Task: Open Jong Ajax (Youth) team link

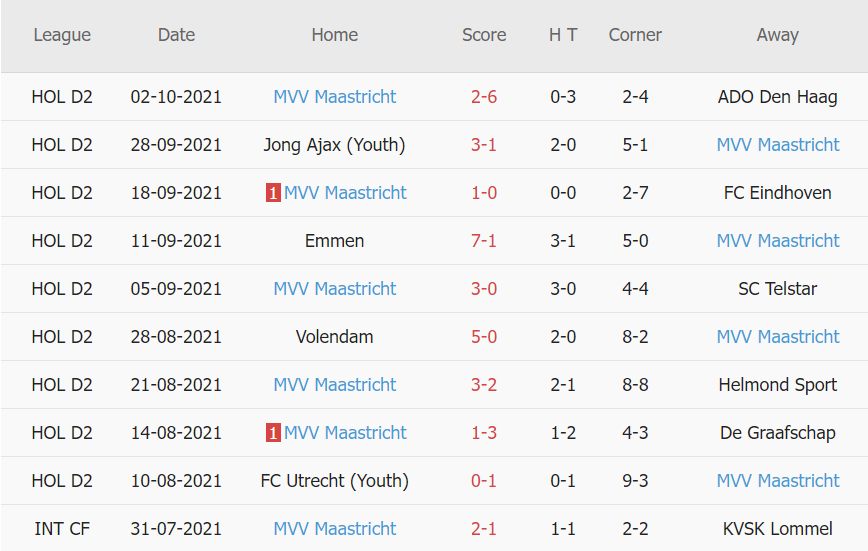Action: (335, 145)
